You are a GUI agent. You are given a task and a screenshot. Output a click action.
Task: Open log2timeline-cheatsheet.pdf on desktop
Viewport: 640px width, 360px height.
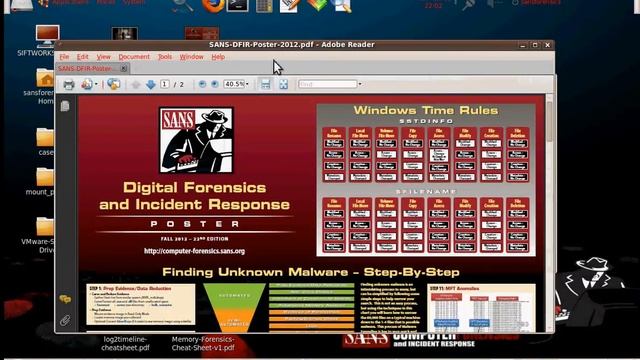(x=125, y=344)
